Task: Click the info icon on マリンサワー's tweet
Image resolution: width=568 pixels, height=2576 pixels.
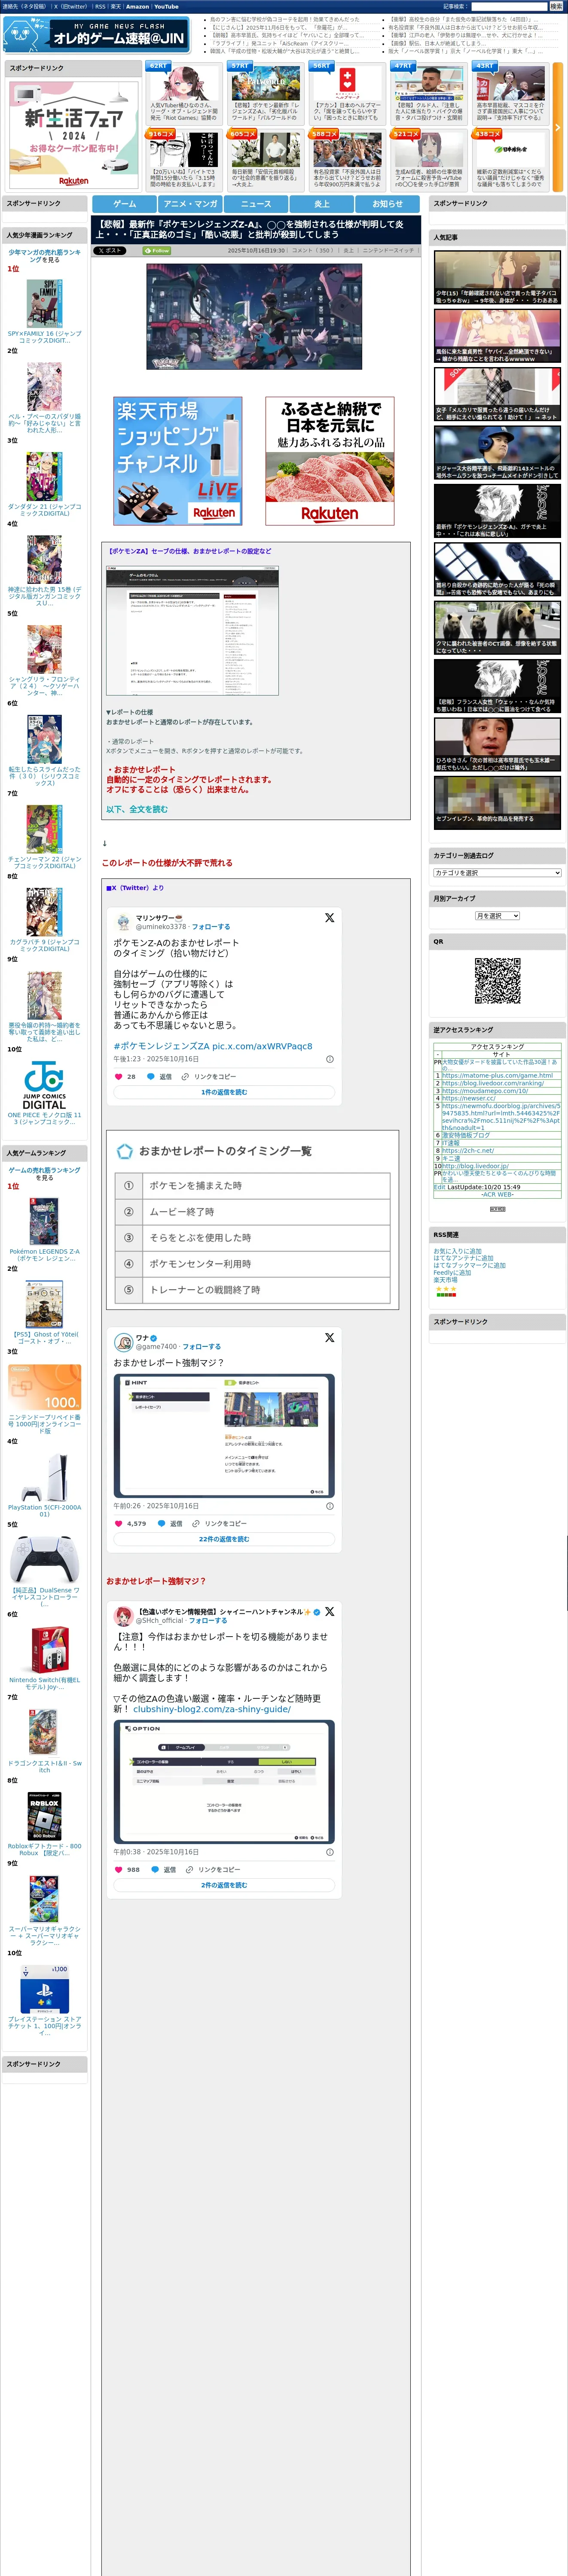Action: pyautogui.click(x=330, y=1059)
